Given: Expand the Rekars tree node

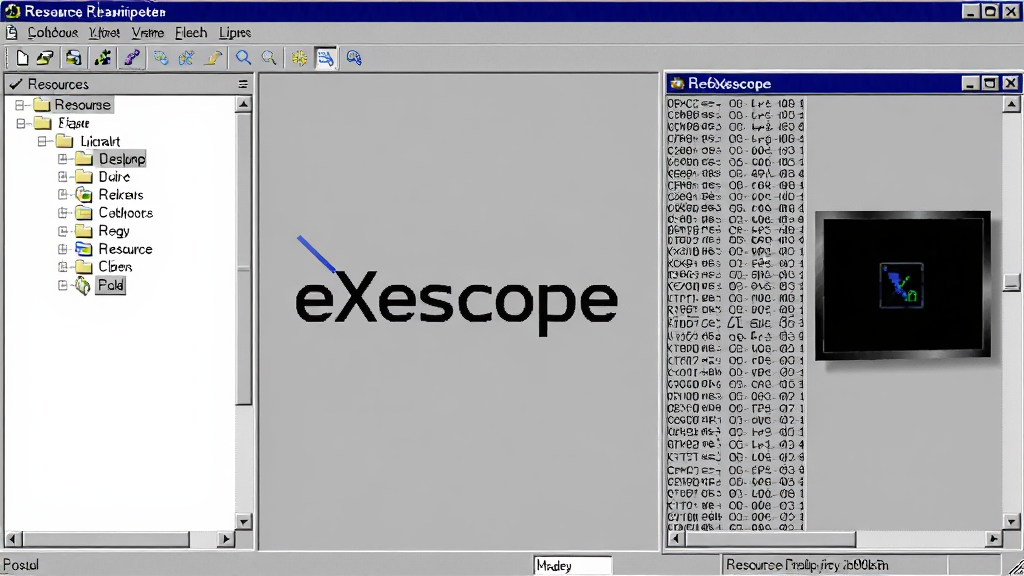Looking at the screenshot, I should click(63, 194).
